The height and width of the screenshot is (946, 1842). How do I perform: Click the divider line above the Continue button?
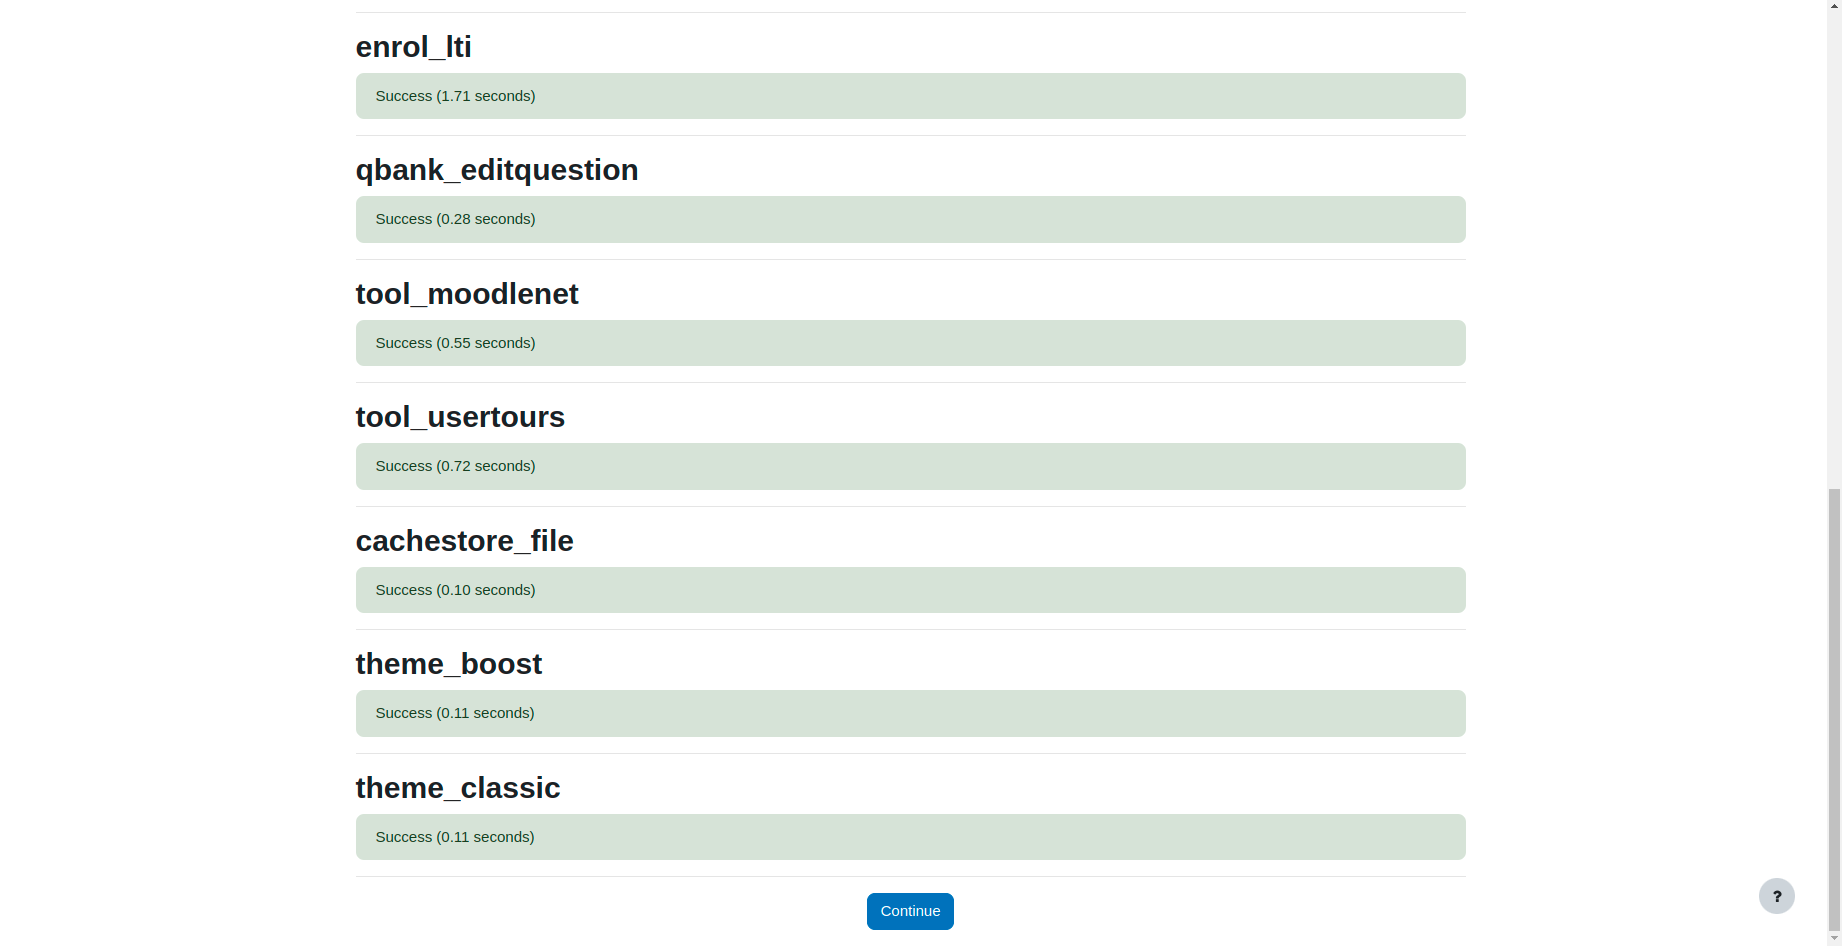point(910,877)
